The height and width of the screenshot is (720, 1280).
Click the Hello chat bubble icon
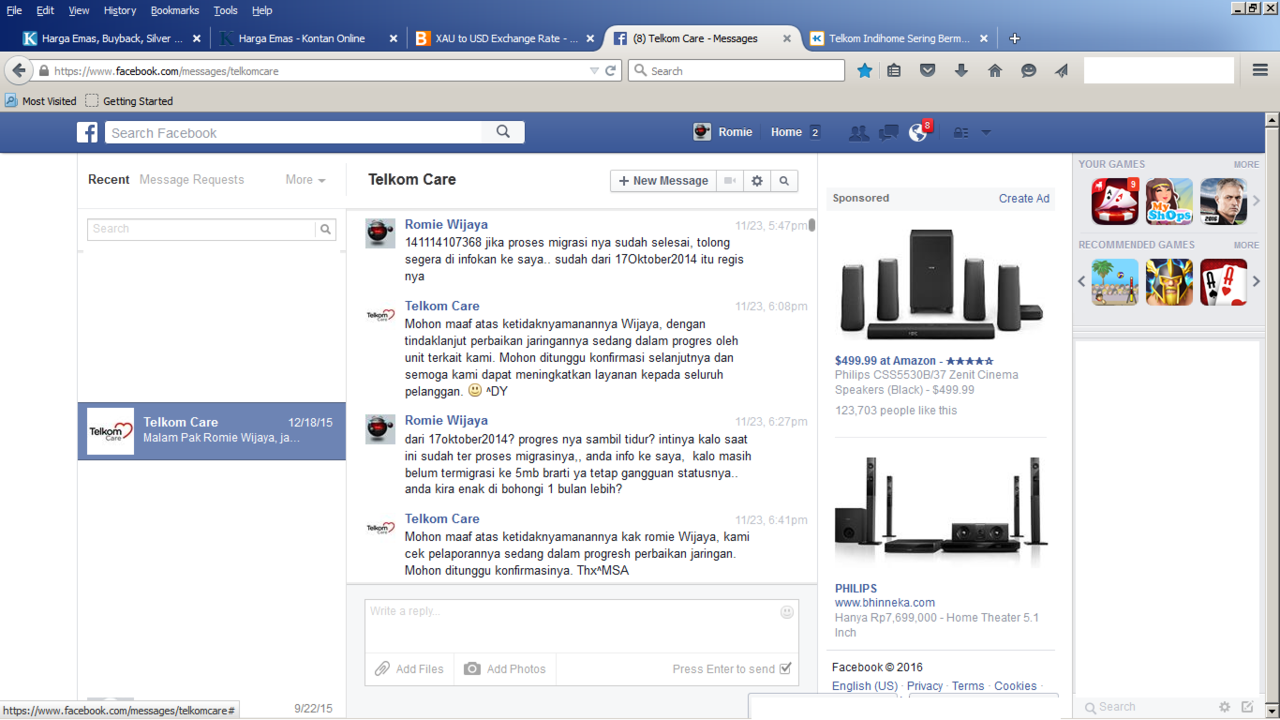tap(1028, 71)
